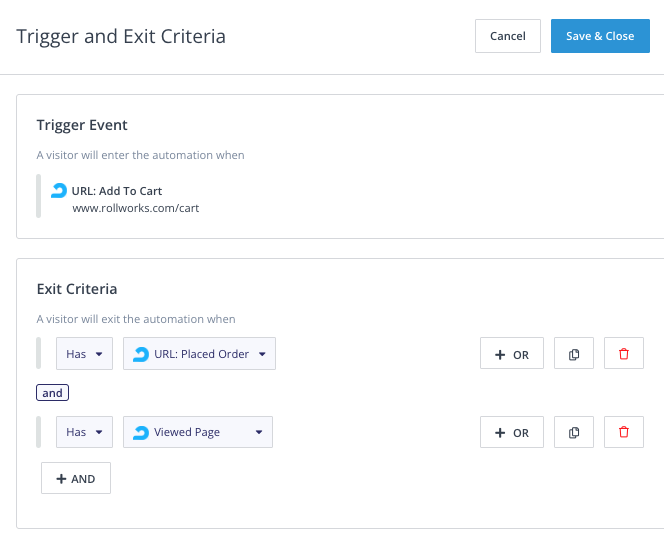
Task: Open the Viewed Page dropdown
Action: click(198, 432)
